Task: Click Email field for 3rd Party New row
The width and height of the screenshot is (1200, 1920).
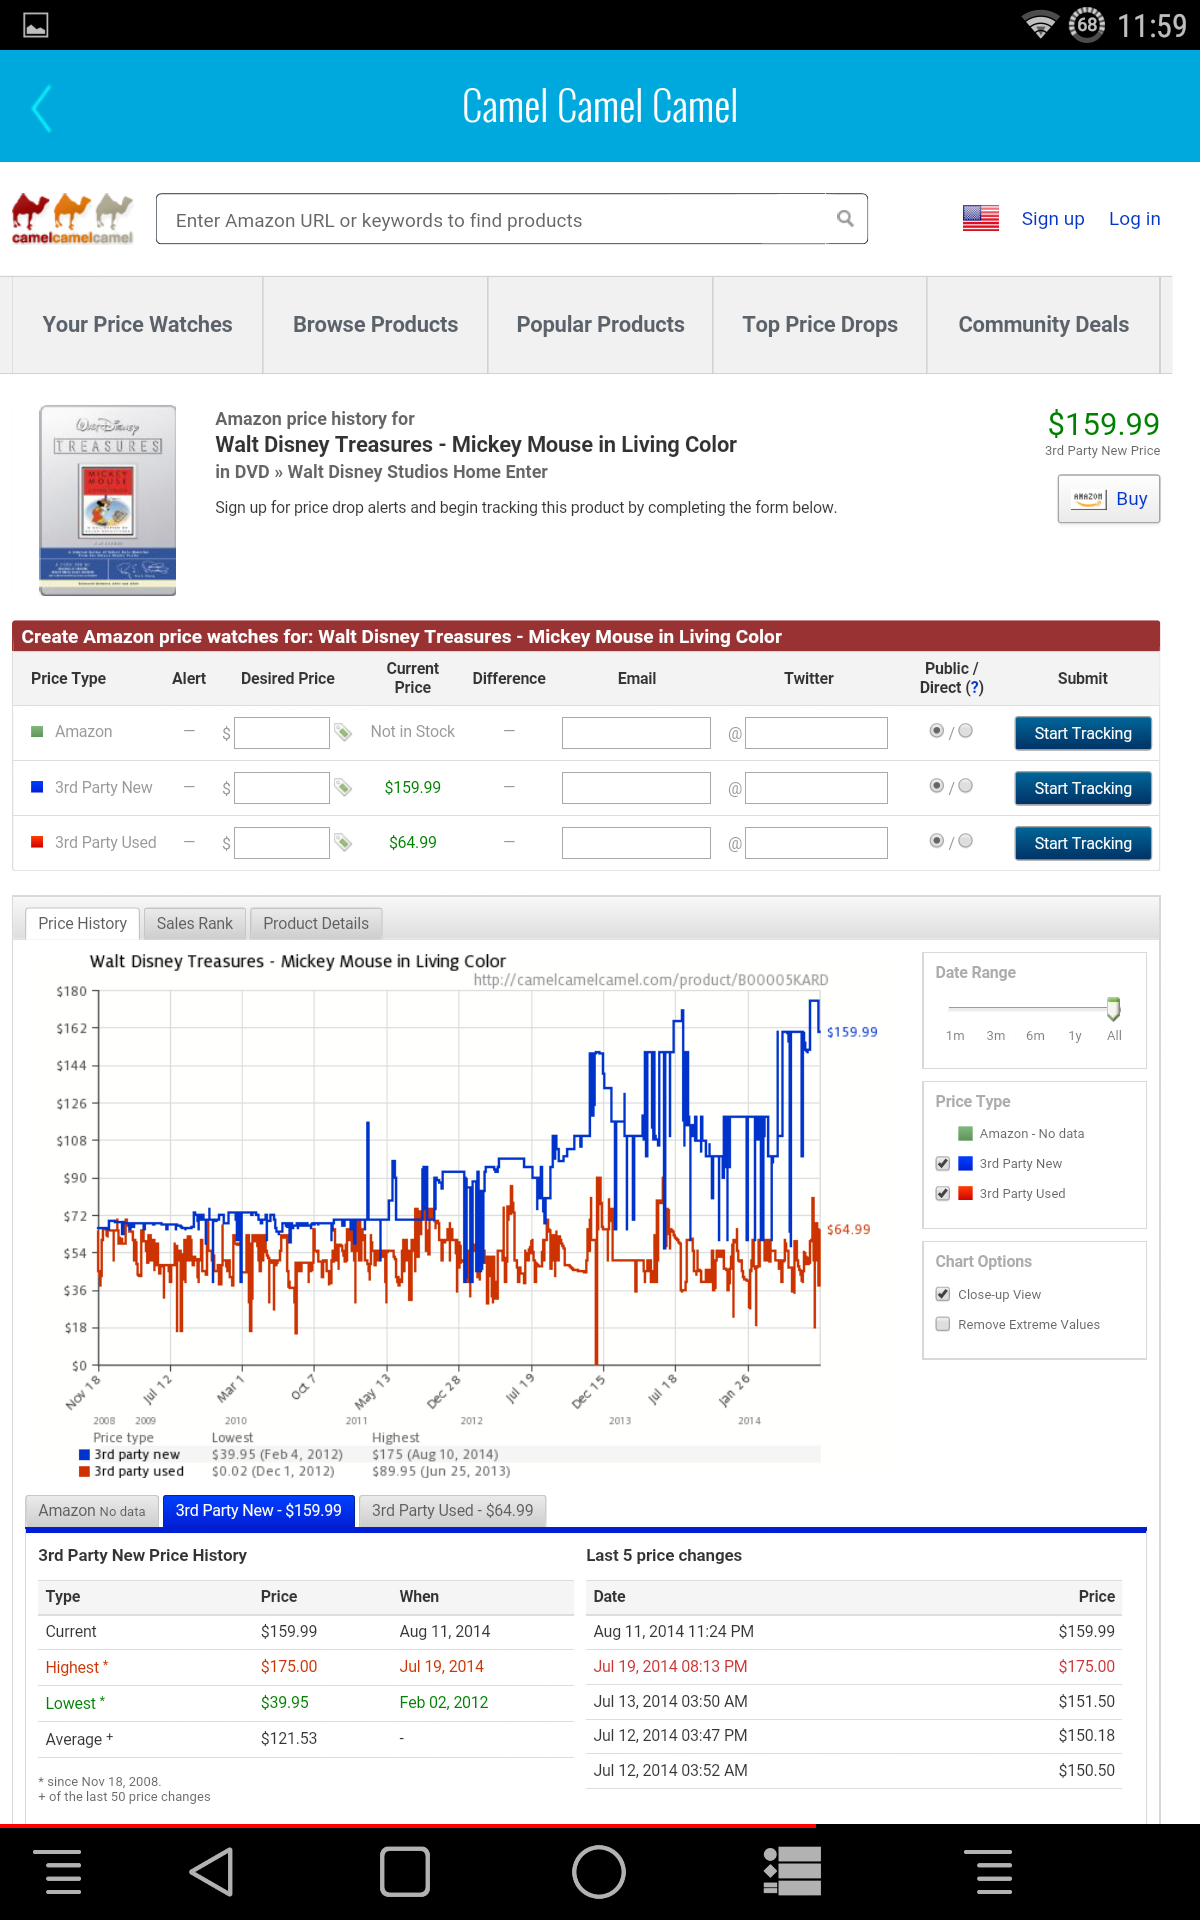Action: pos(636,788)
